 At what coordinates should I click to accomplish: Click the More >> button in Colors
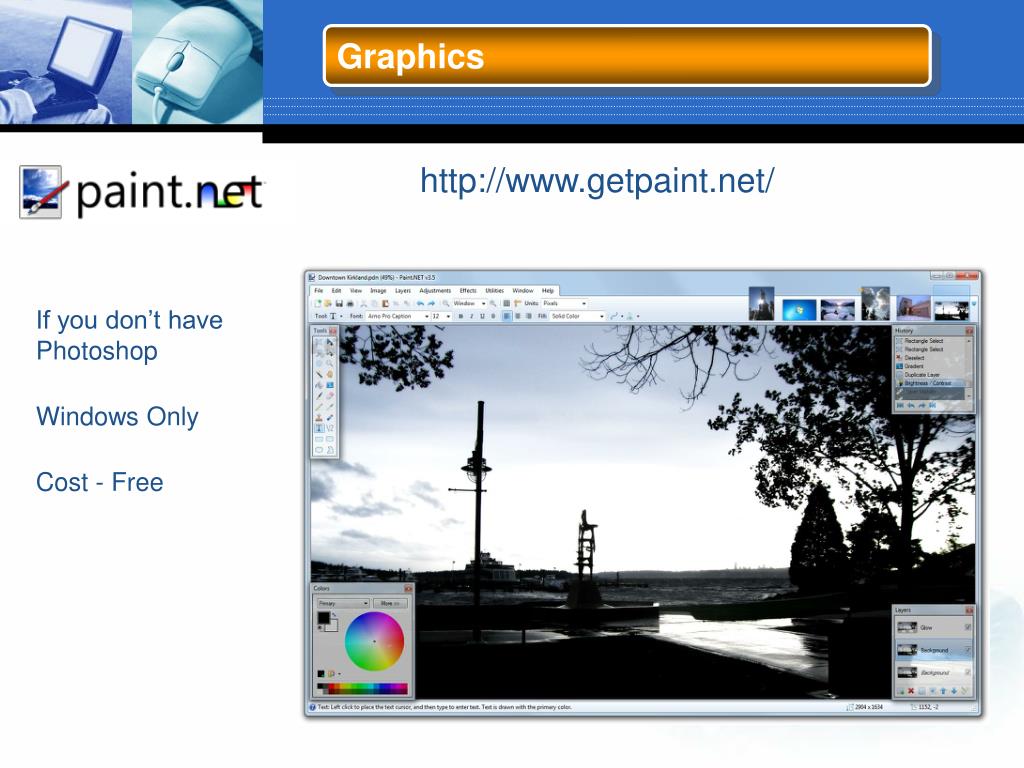click(x=391, y=603)
